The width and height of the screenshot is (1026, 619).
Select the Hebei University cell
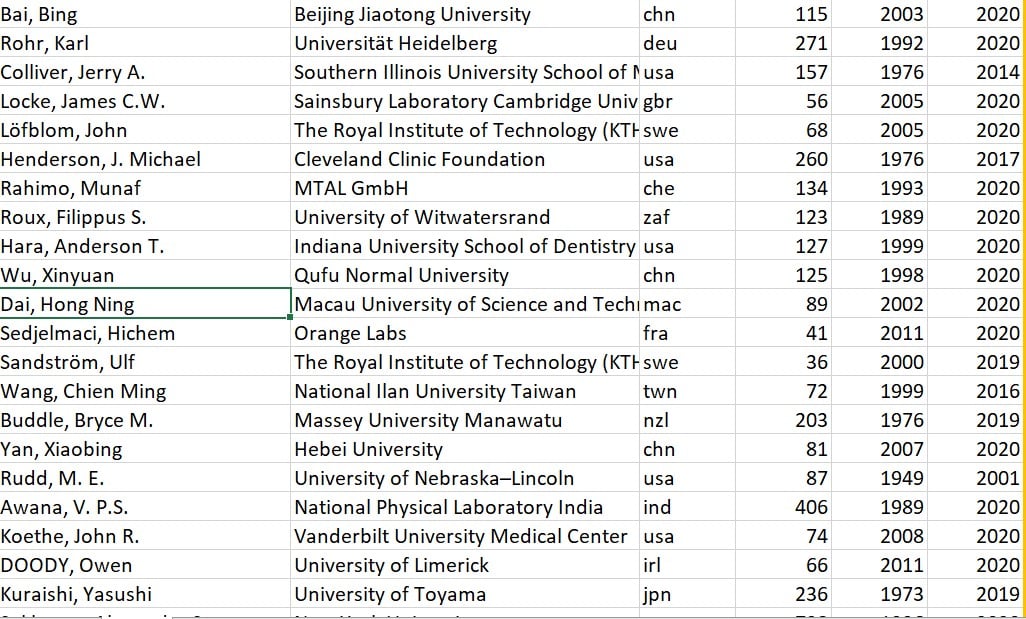(x=465, y=448)
